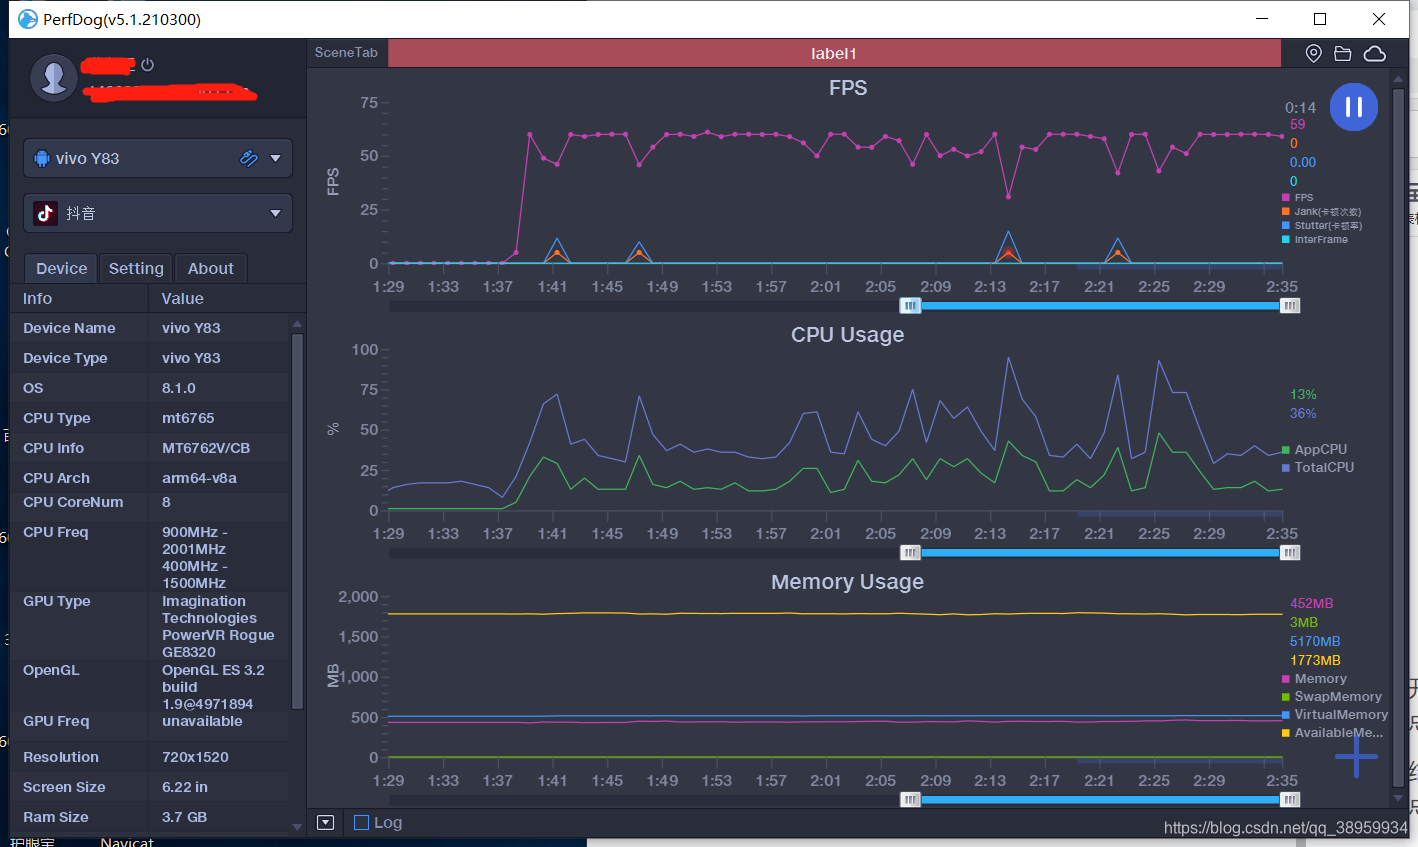This screenshot has width=1418, height=847.
Task: Click the link icon in vivo Y83 selector
Action: 249,158
